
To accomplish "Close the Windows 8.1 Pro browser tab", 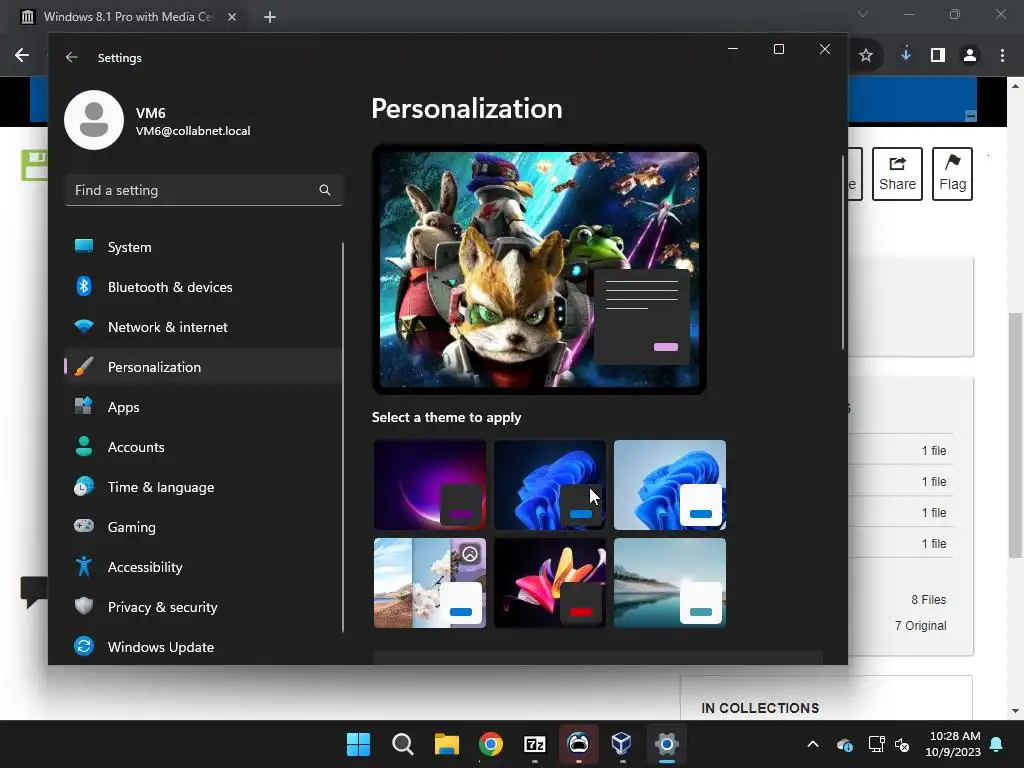I will pyautogui.click(x=232, y=17).
